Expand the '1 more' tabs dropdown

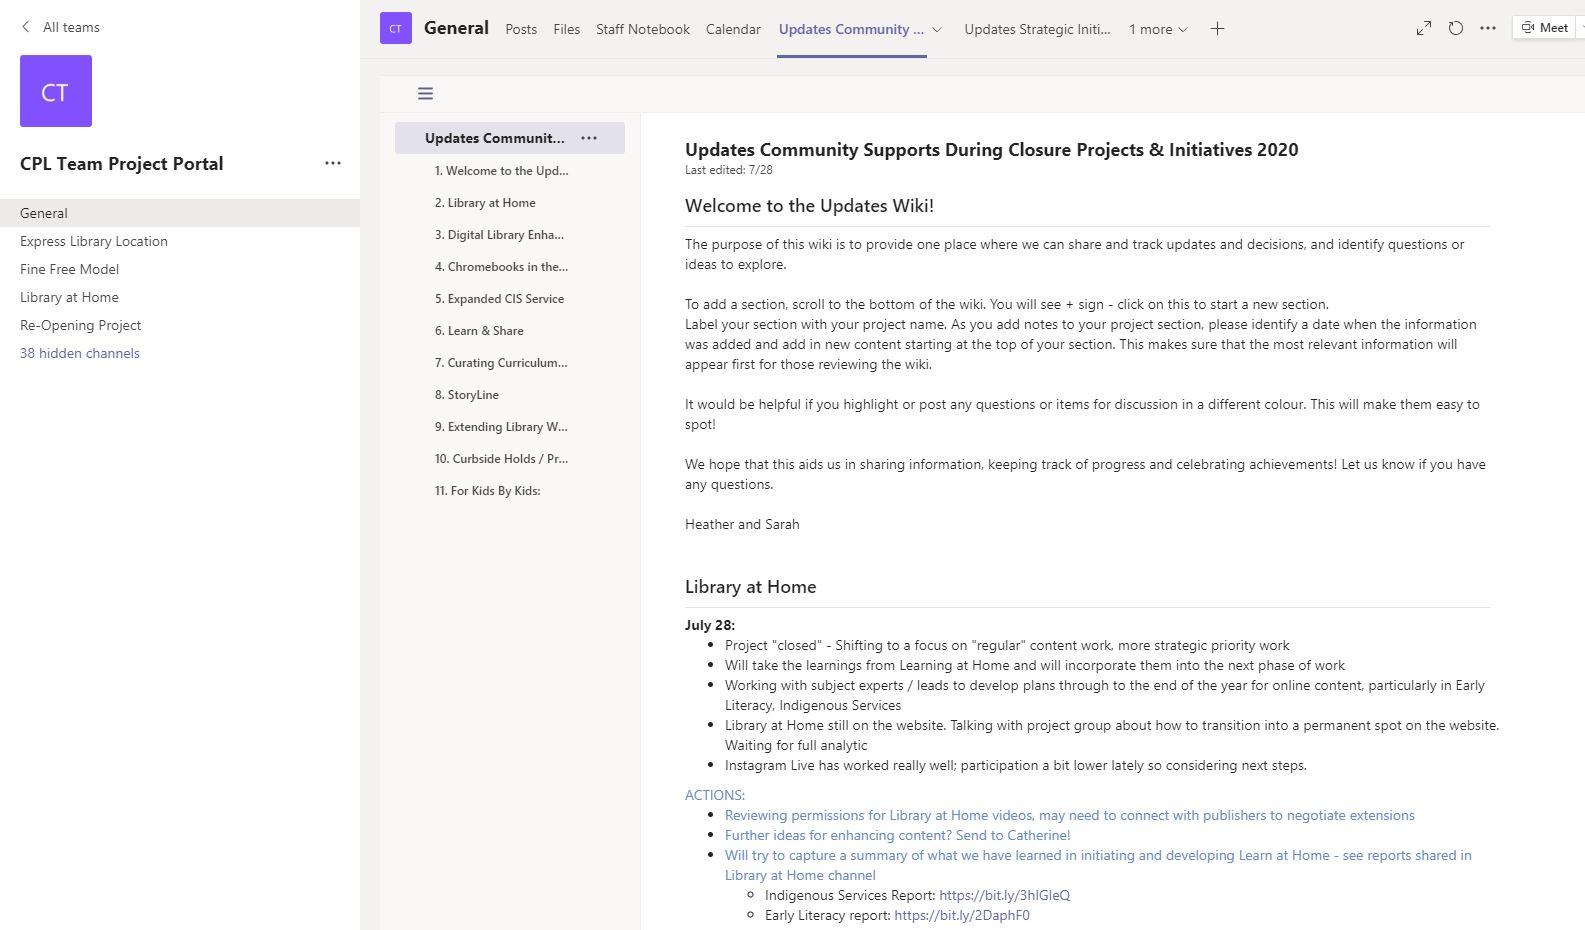point(1158,29)
